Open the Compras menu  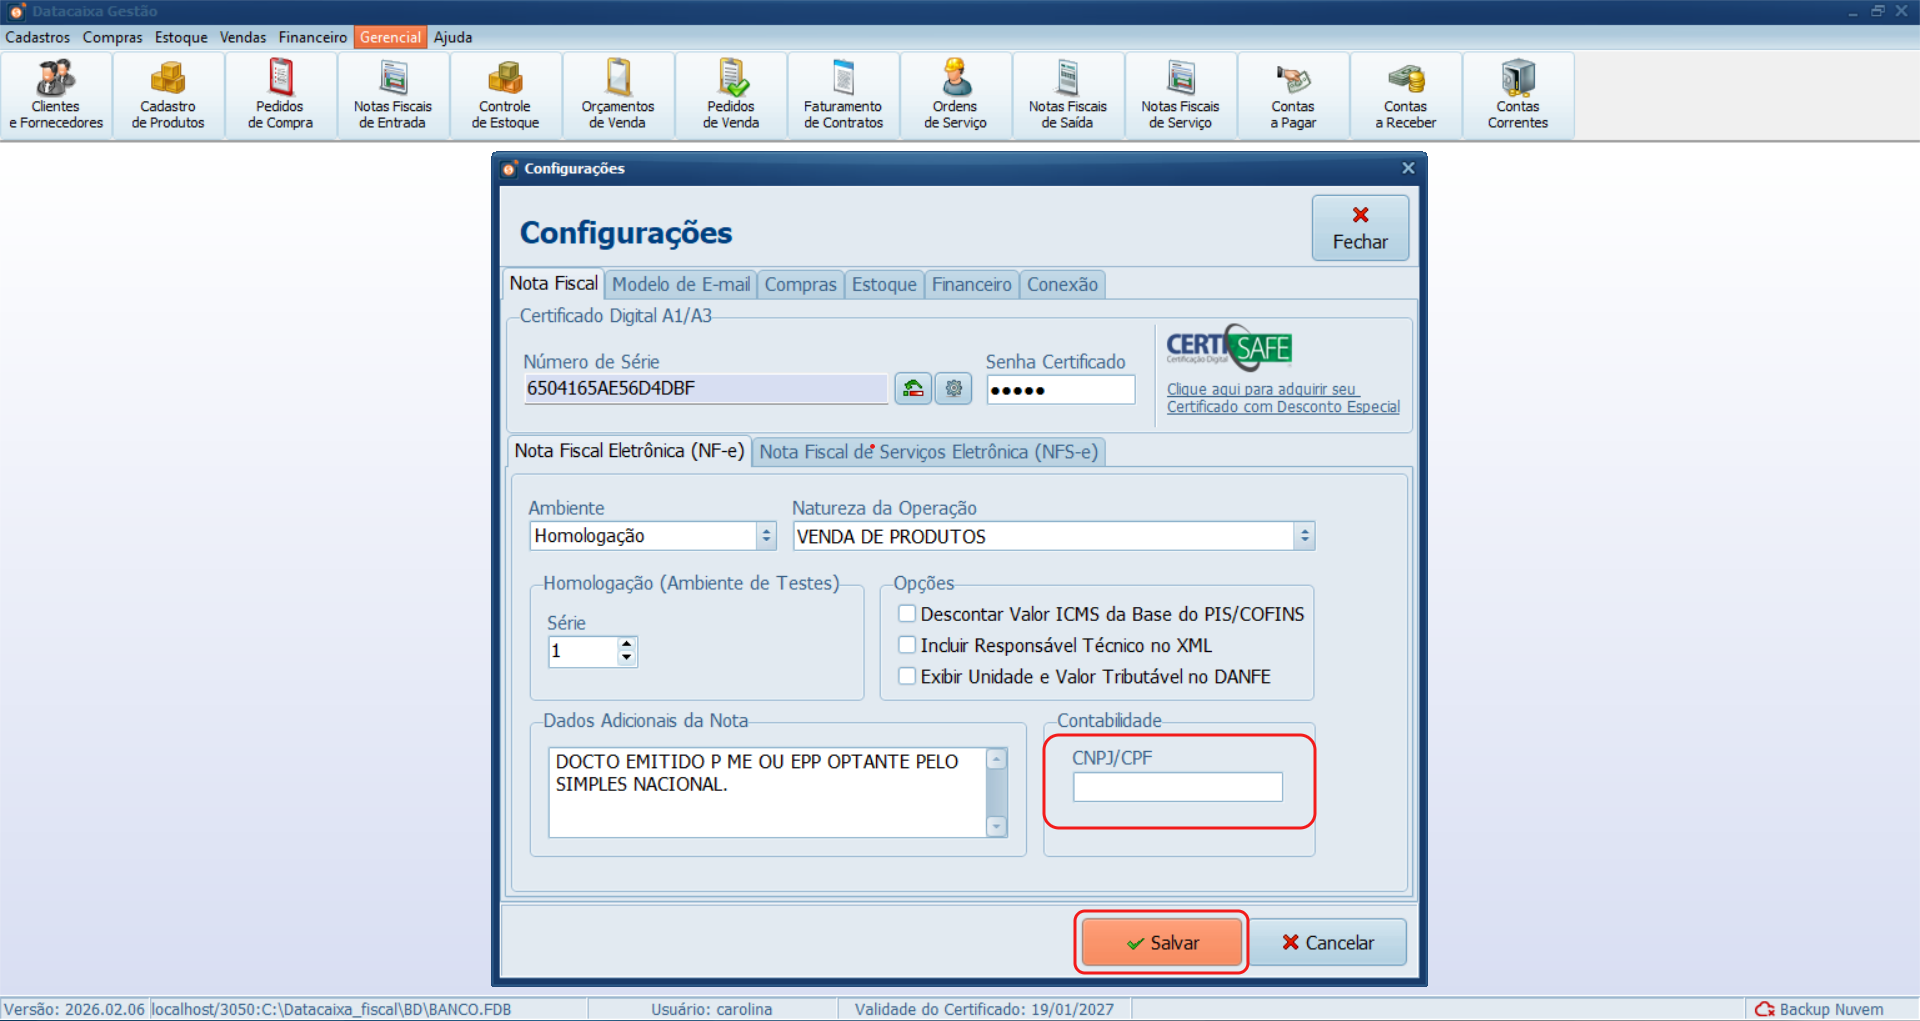(112, 37)
